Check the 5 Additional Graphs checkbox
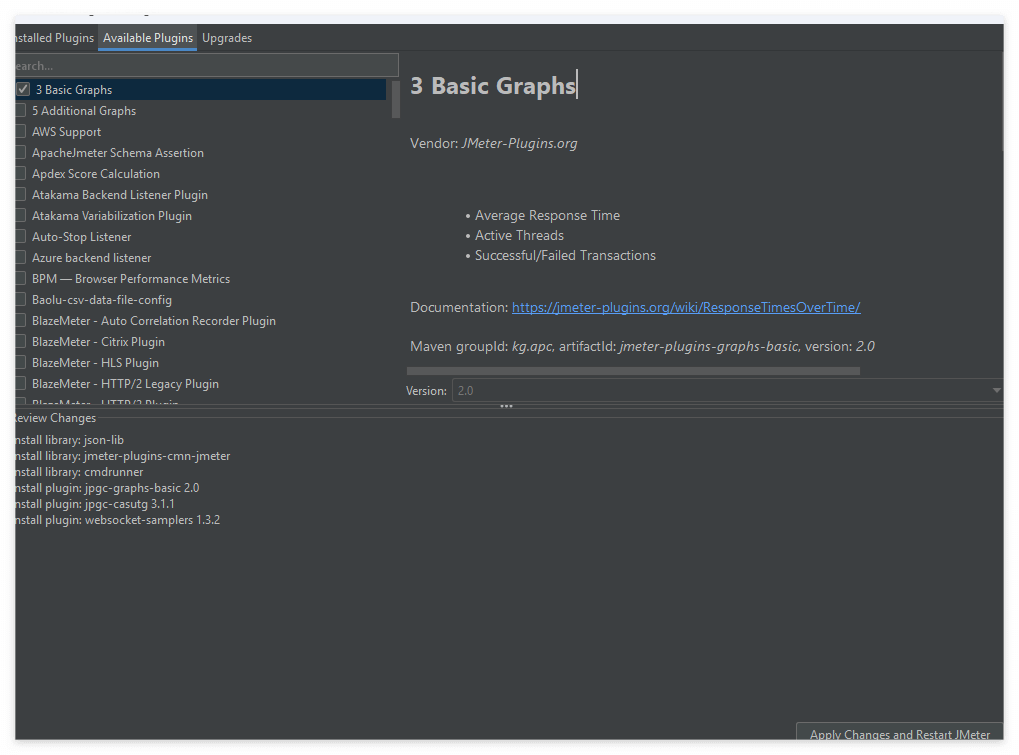The image size is (1019, 755). (x=21, y=110)
